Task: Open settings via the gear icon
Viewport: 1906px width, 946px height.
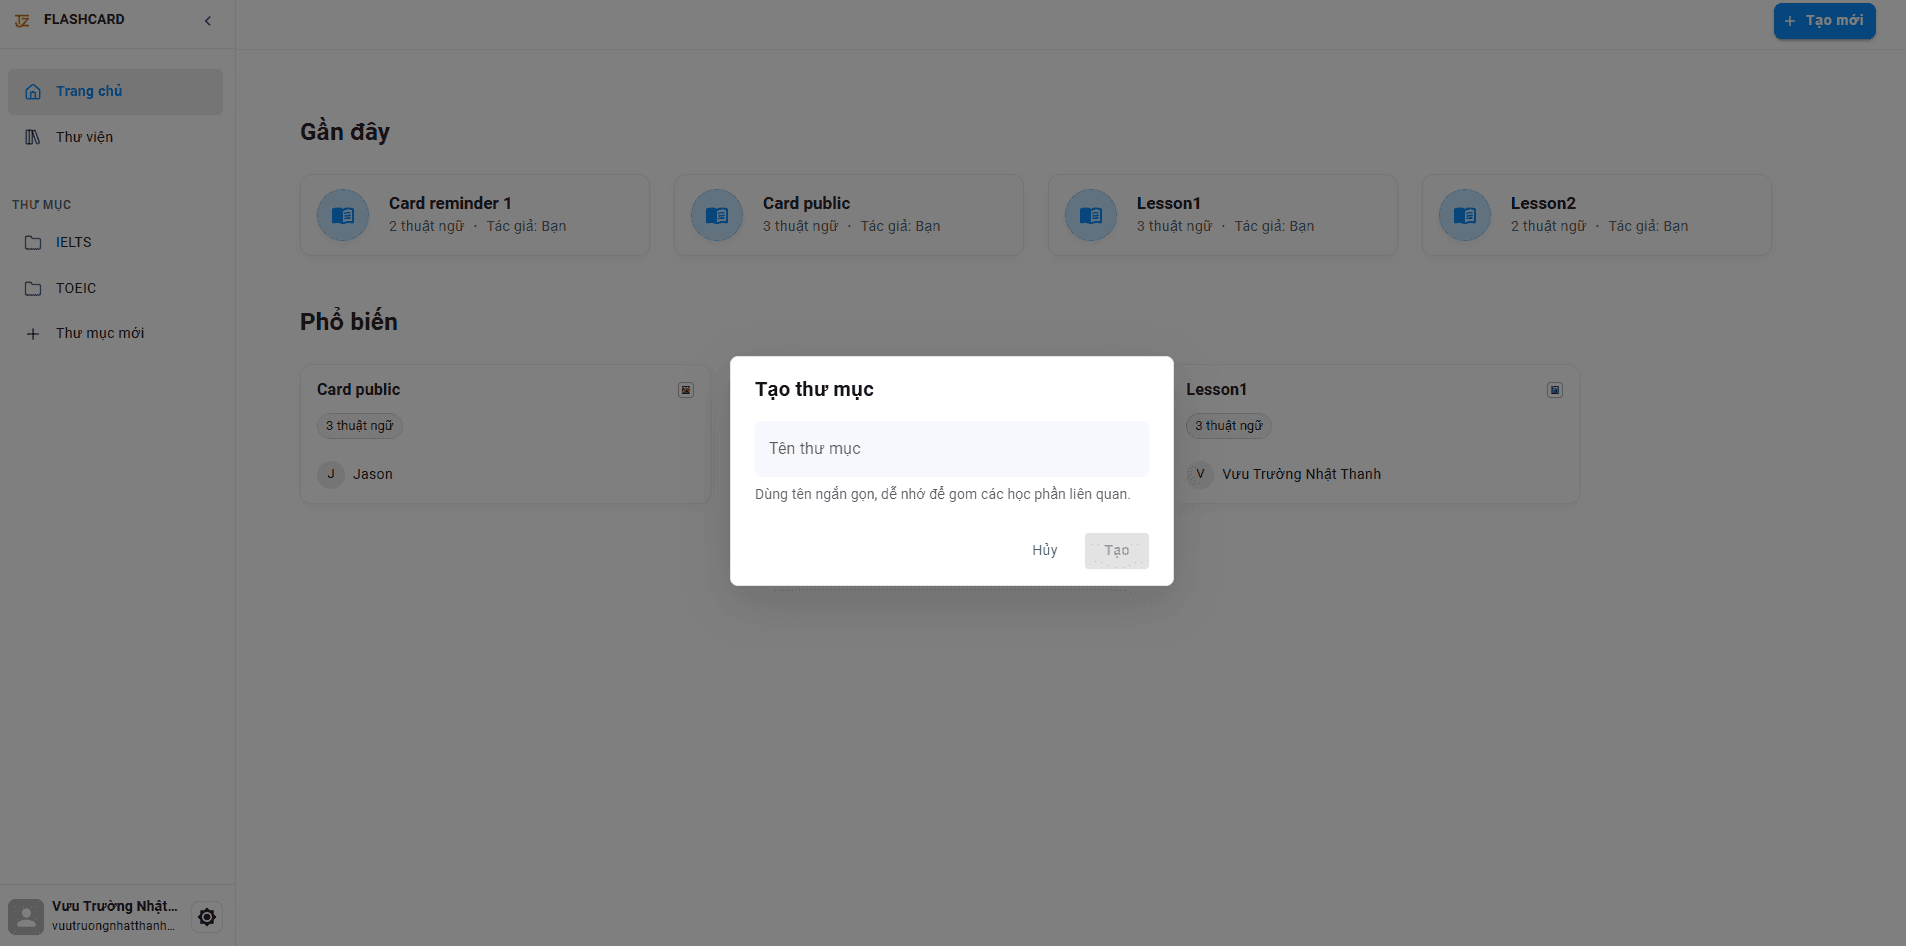Action: click(207, 917)
